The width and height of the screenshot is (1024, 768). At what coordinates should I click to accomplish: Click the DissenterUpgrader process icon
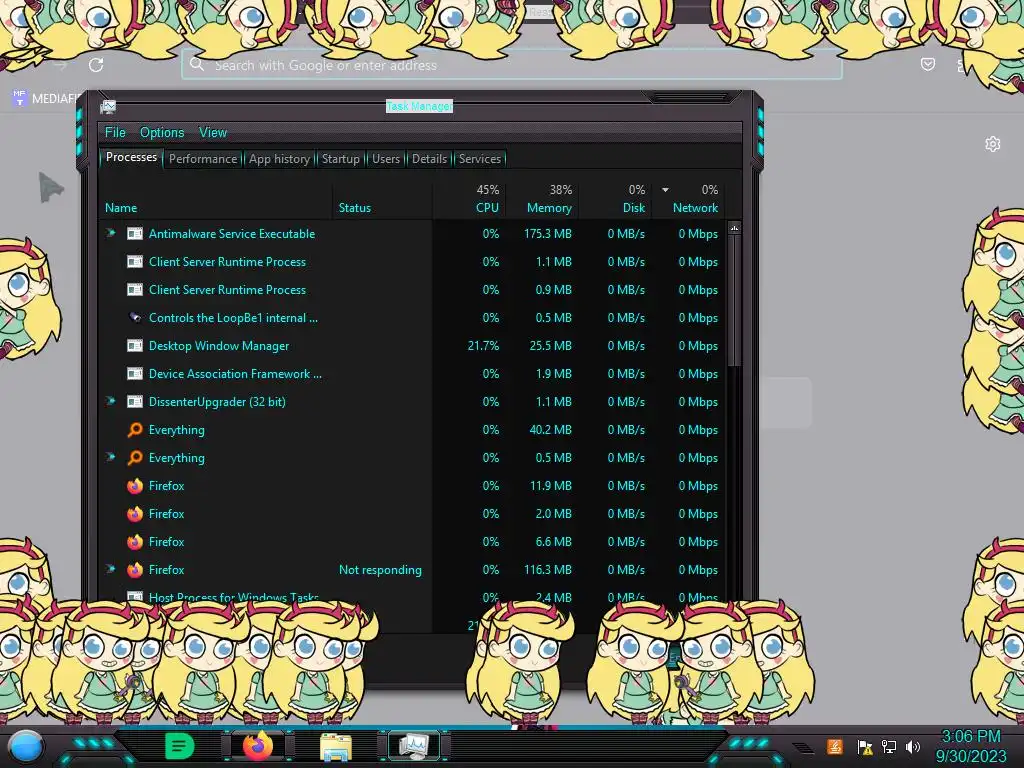pyautogui.click(x=135, y=402)
